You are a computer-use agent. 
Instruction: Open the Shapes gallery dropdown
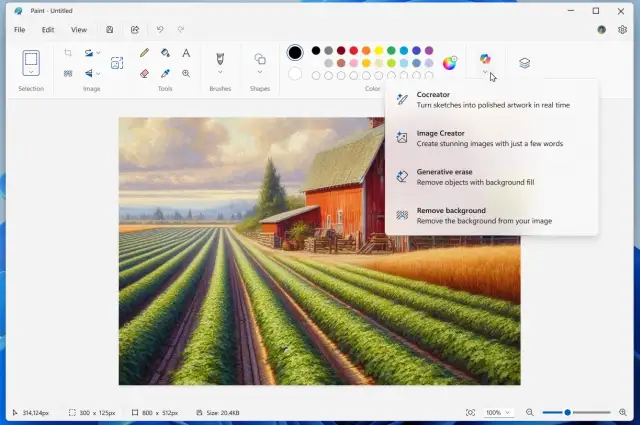tap(260, 72)
